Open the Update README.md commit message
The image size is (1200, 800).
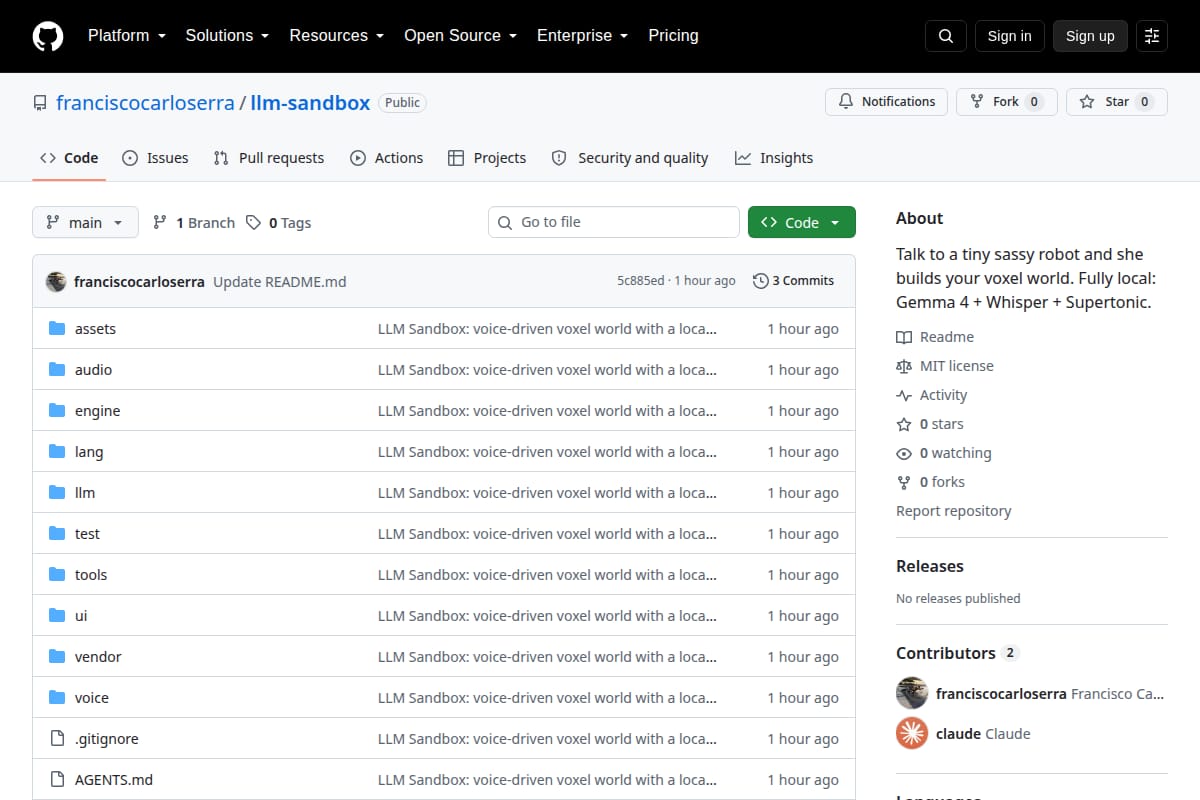pos(280,282)
